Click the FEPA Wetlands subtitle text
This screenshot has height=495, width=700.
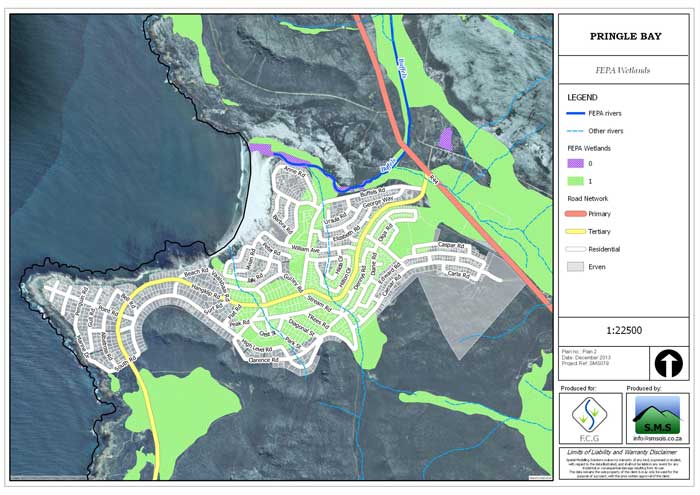pos(623,70)
